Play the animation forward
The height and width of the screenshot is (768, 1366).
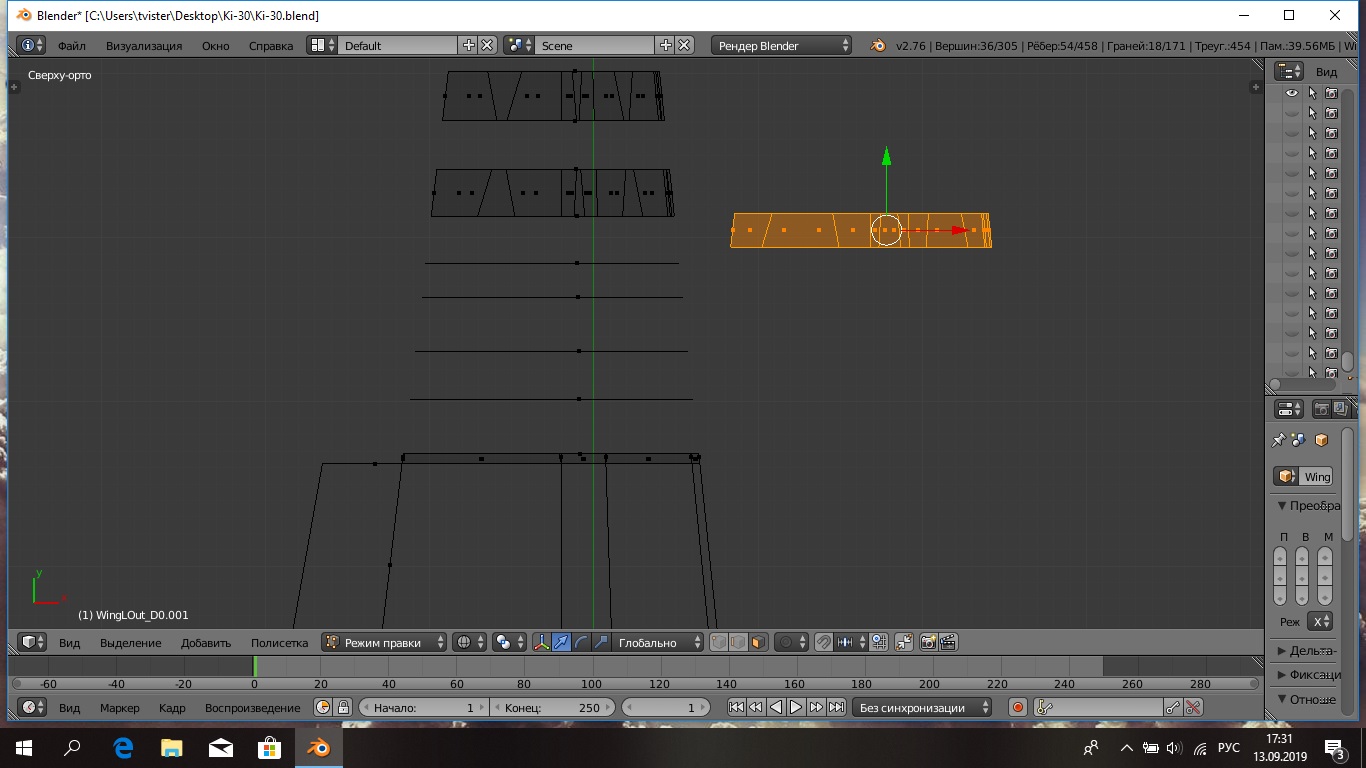(x=796, y=708)
